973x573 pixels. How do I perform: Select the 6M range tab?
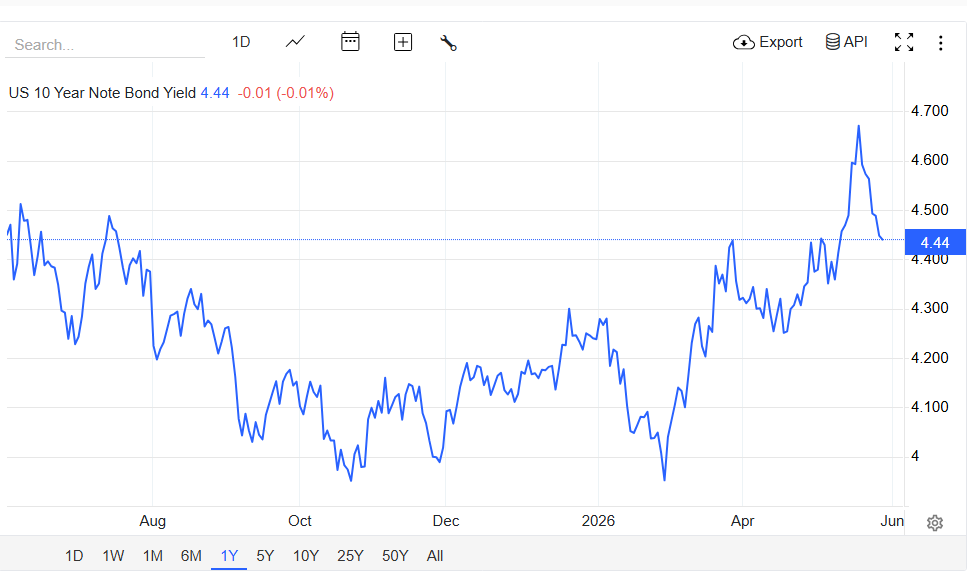pos(191,556)
